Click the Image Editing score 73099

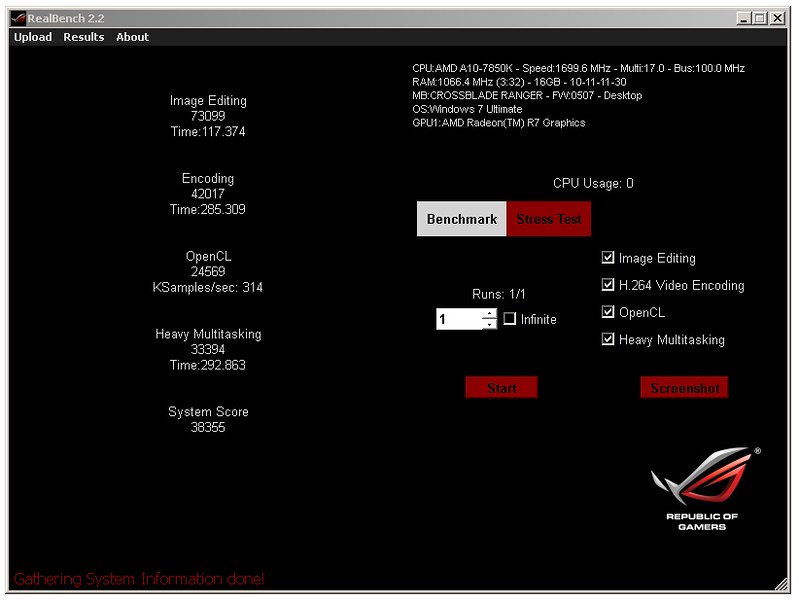click(208, 116)
